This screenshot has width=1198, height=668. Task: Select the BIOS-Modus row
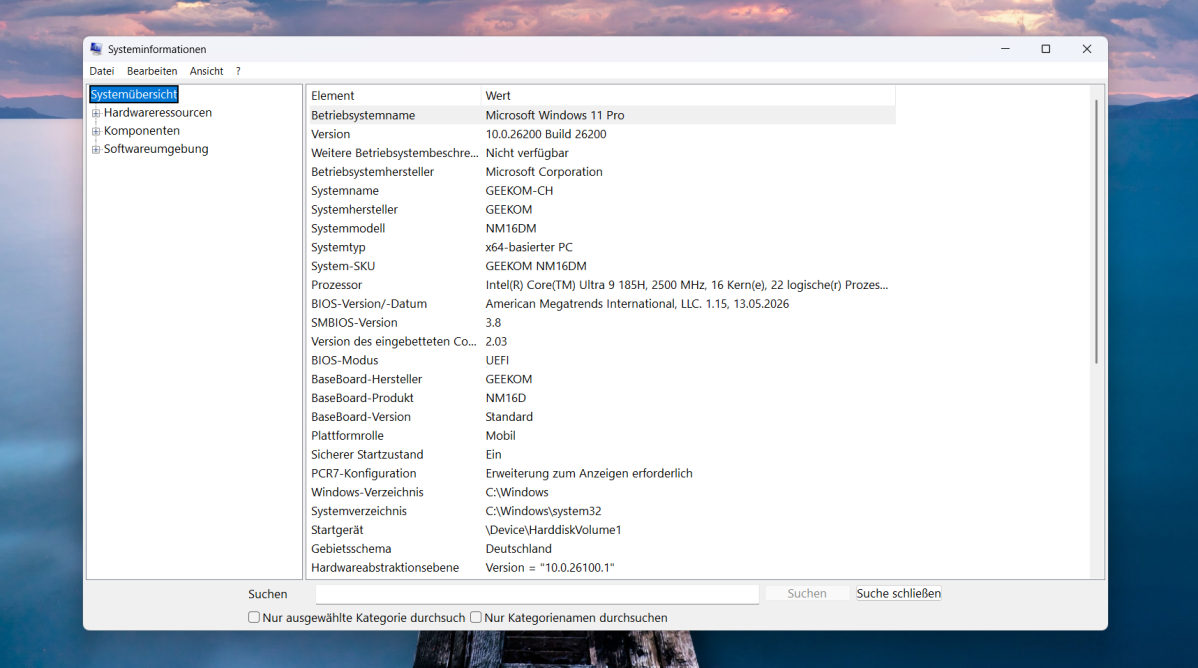click(x=601, y=360)
